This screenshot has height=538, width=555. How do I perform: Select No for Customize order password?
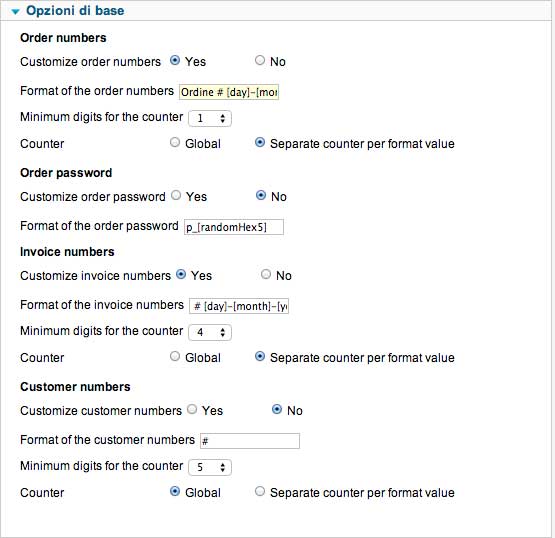(x=261, y=195)
